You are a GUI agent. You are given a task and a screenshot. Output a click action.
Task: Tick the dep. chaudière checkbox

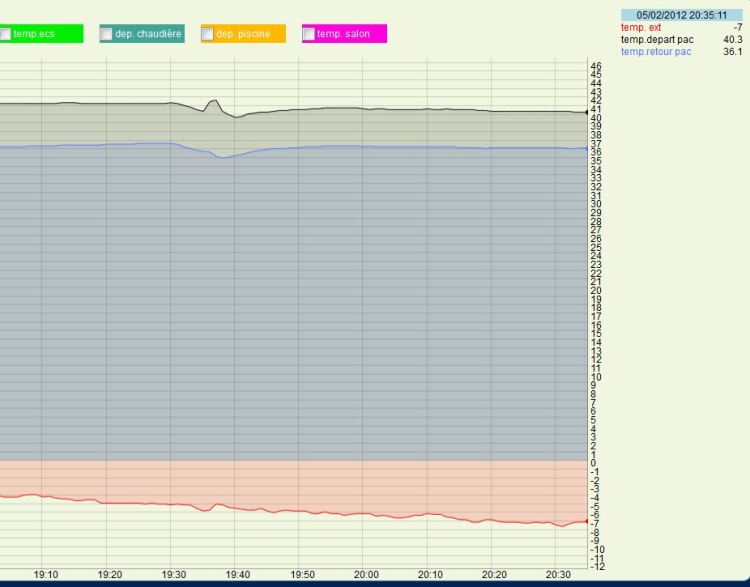[107, 34]
